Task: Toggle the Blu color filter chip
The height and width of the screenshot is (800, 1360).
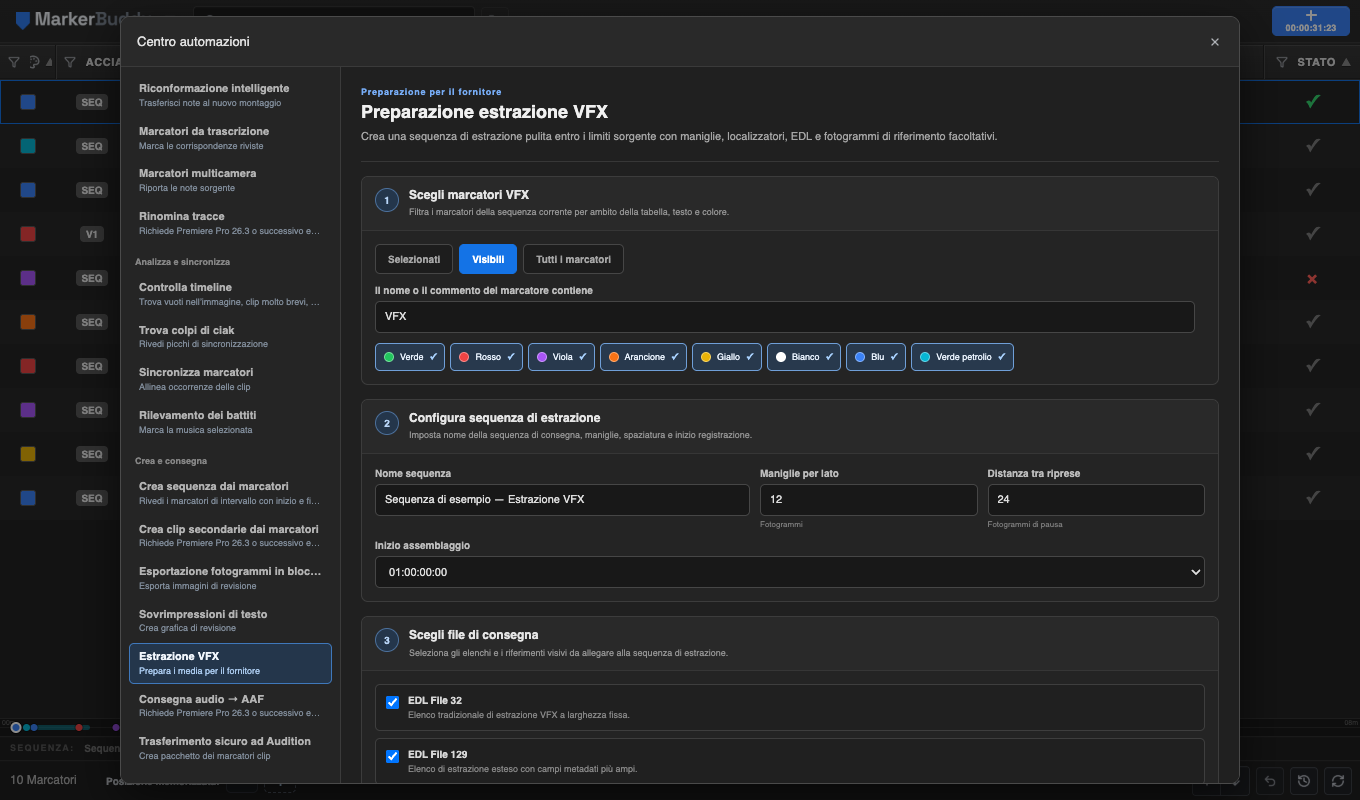Action: 876,357
